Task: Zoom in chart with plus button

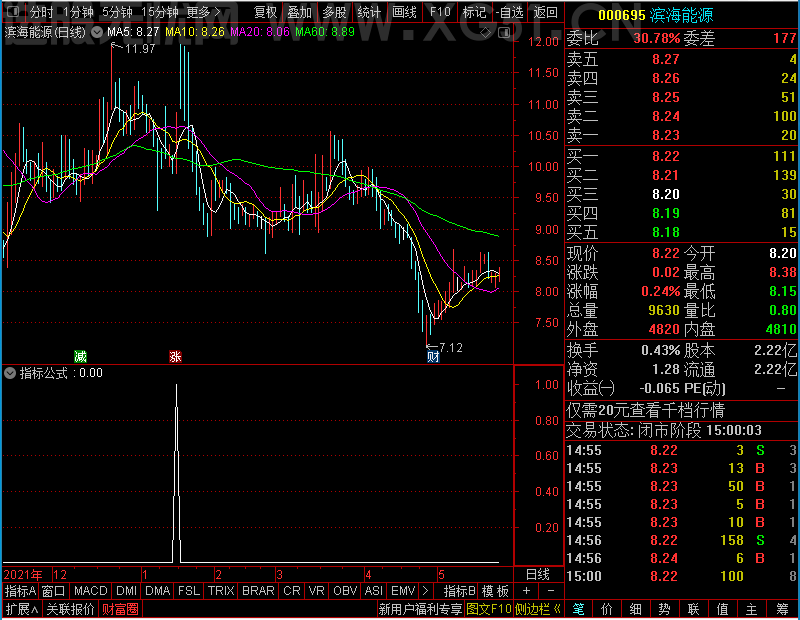Action: point(527,591)
